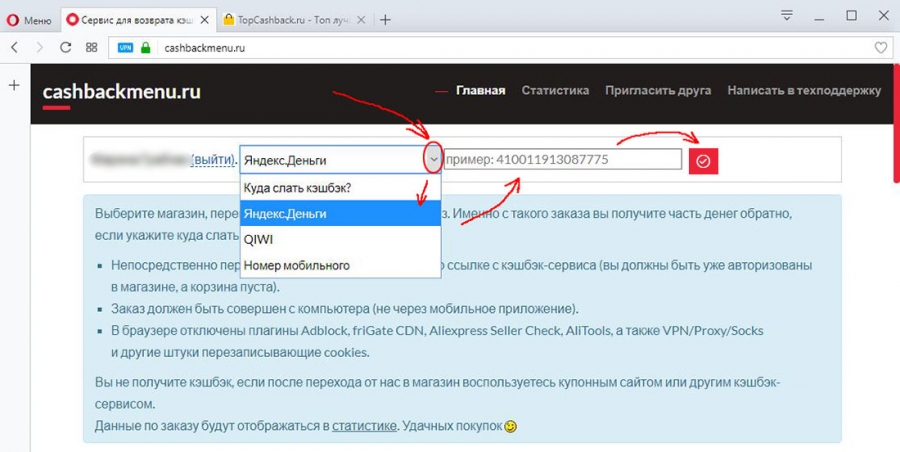900x452 pixels.
Task: Maximize the browser window
Action: 852,16
